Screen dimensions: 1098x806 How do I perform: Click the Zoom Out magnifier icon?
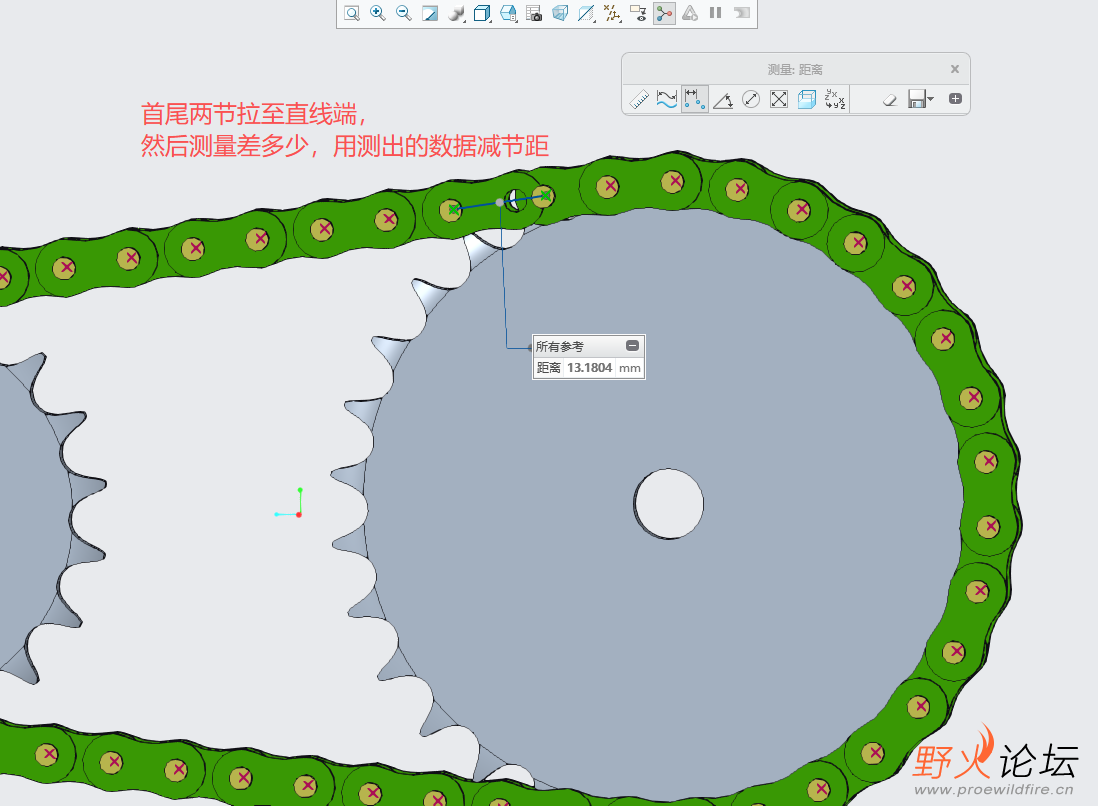[x=404, y=13]
